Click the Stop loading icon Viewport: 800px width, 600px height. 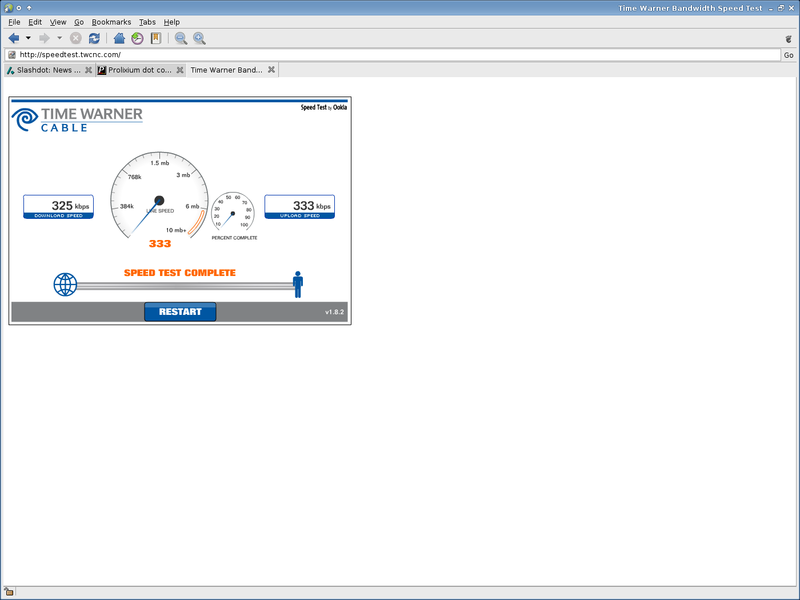76,38
